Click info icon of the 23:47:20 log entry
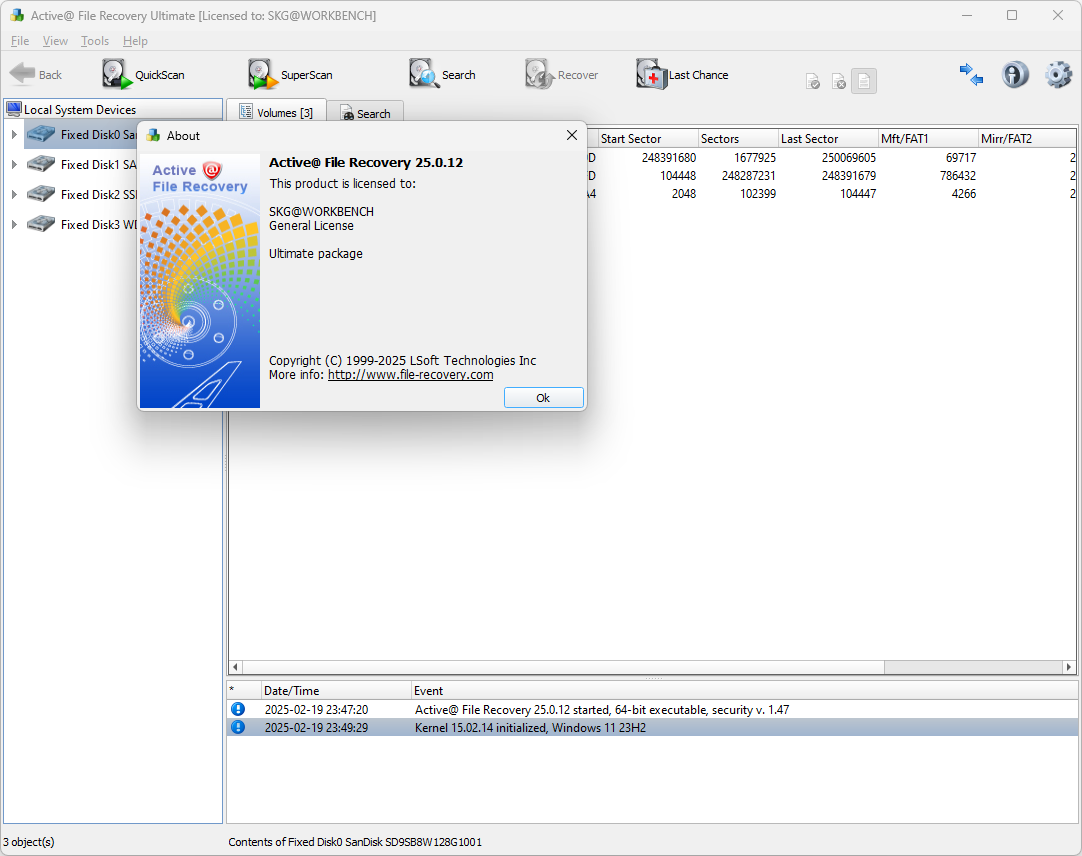The height and width of the screenshot is (856, 1082). tap(238, 709)
